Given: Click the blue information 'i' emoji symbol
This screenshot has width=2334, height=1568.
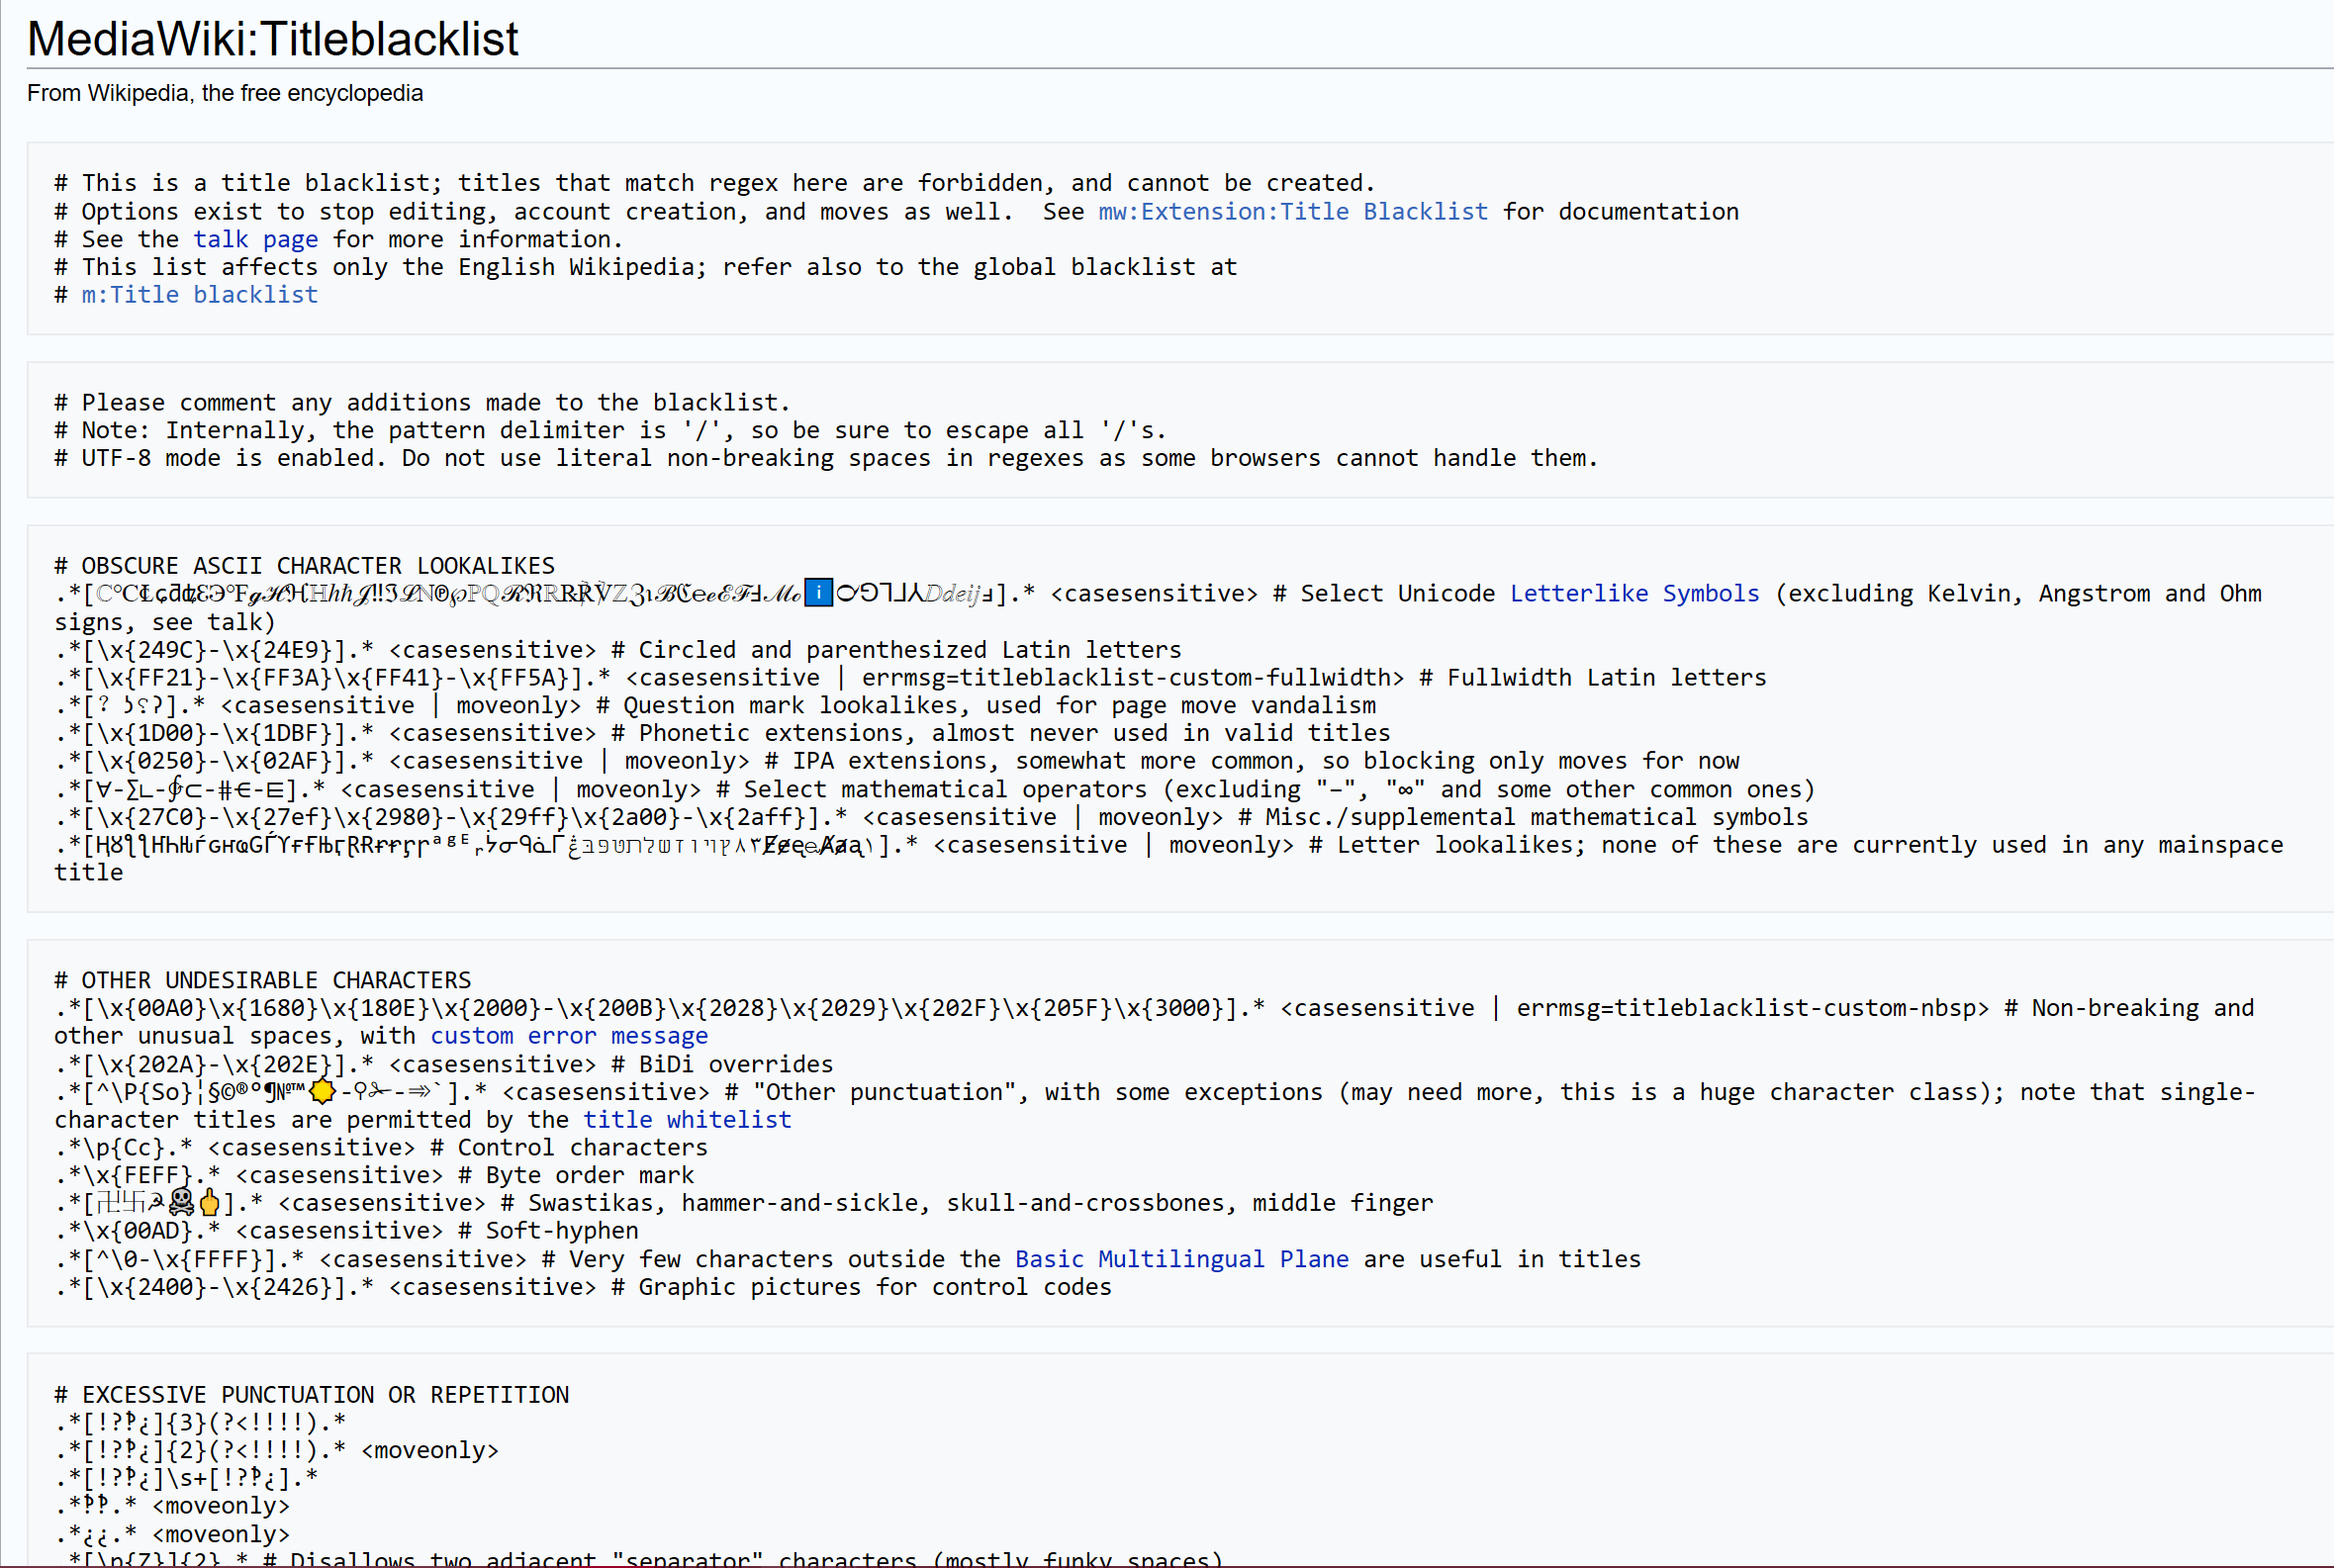Looking at the screenshot, I should click(818, 593).
